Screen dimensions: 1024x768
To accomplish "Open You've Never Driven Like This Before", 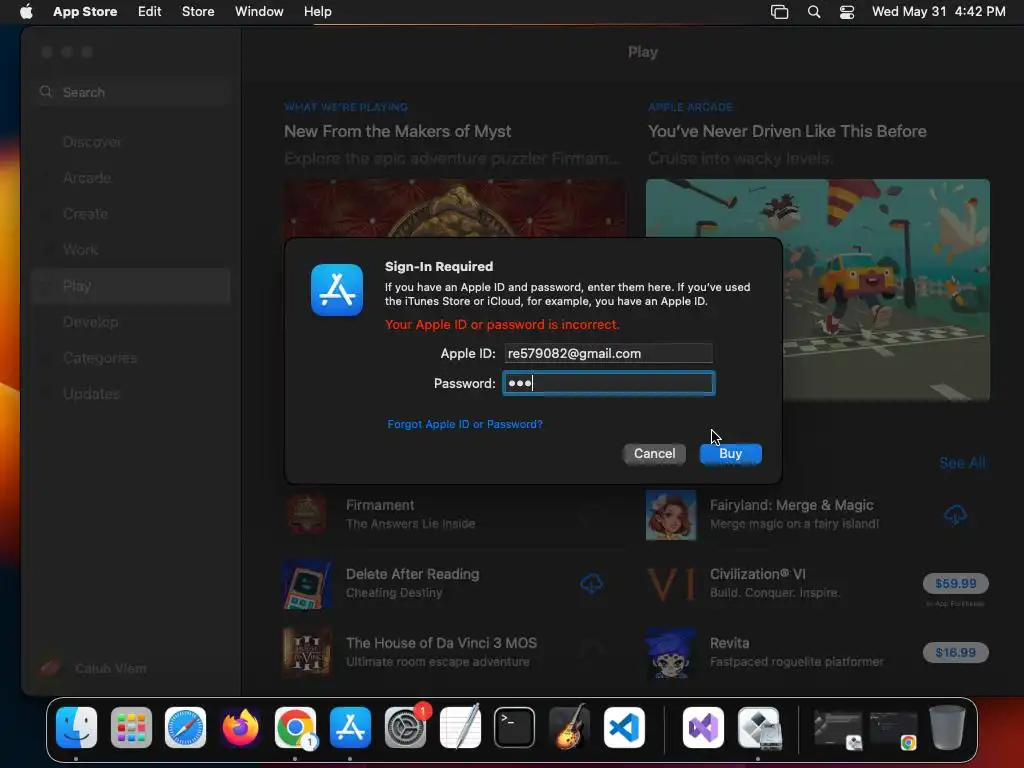I will [x=787, y=131].
